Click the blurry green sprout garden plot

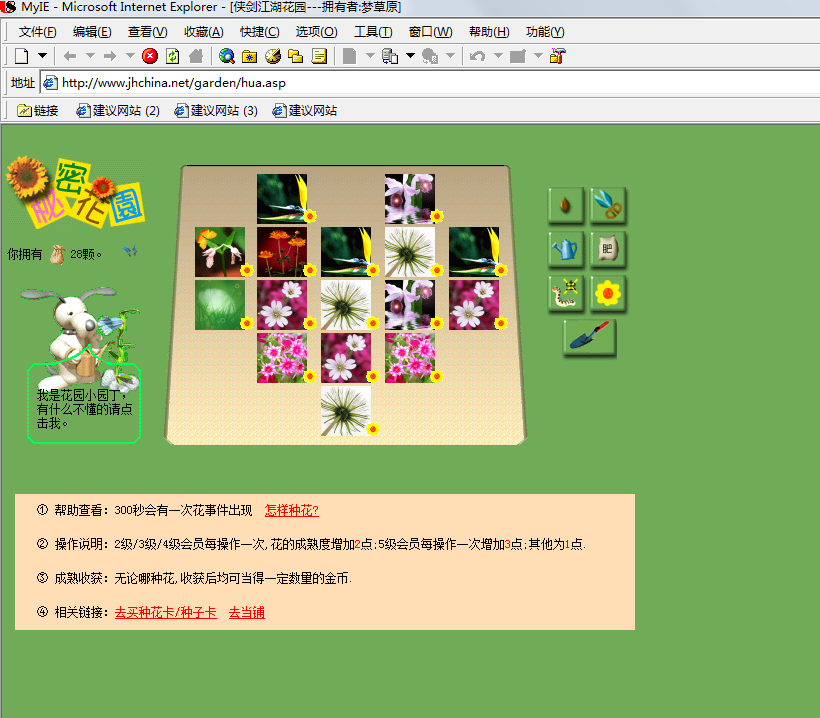220,305
